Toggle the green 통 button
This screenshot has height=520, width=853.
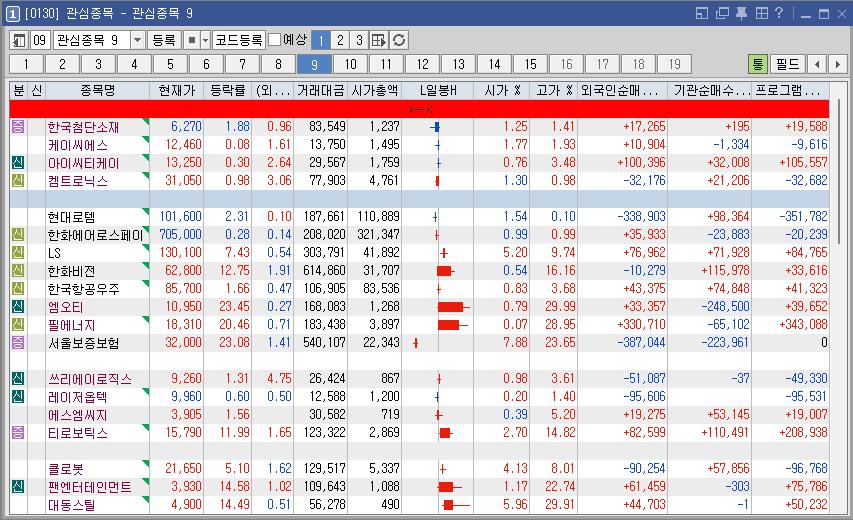coord(758,64)
